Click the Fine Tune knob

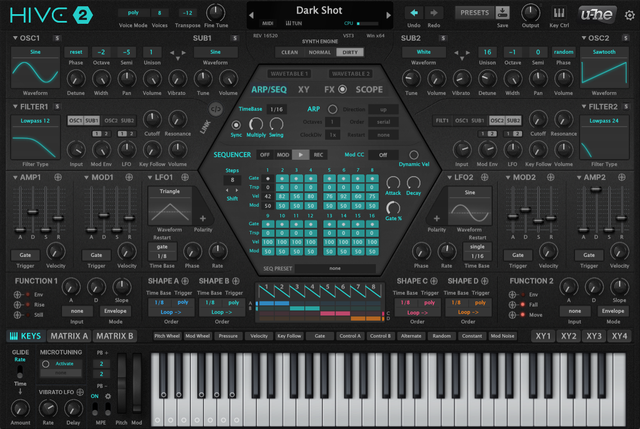216,13
